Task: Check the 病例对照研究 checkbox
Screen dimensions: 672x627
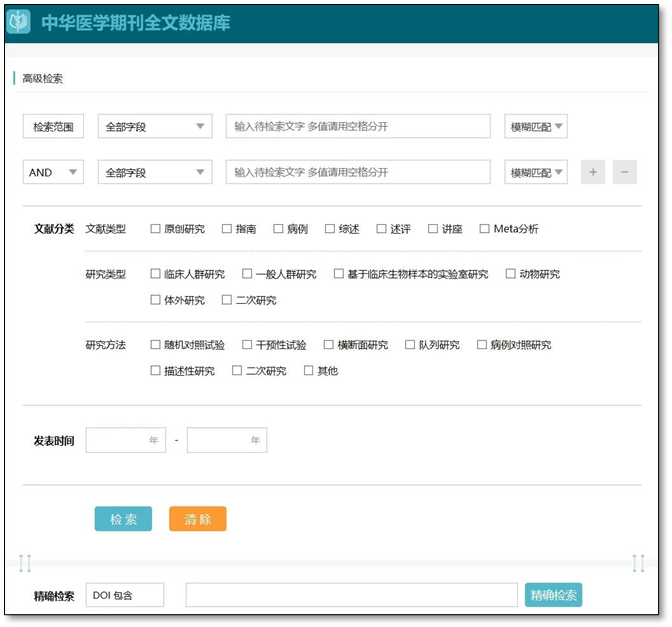Action: [x=482, y=345]
